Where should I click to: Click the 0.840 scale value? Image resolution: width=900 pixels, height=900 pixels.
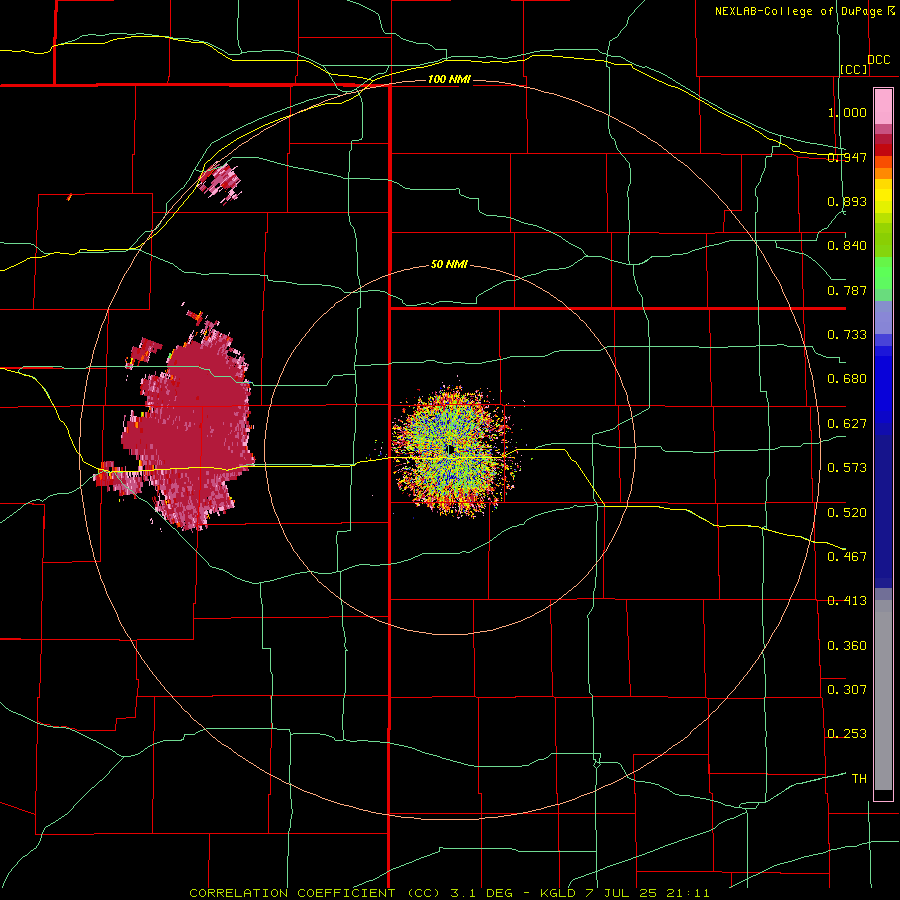(847, 246)
